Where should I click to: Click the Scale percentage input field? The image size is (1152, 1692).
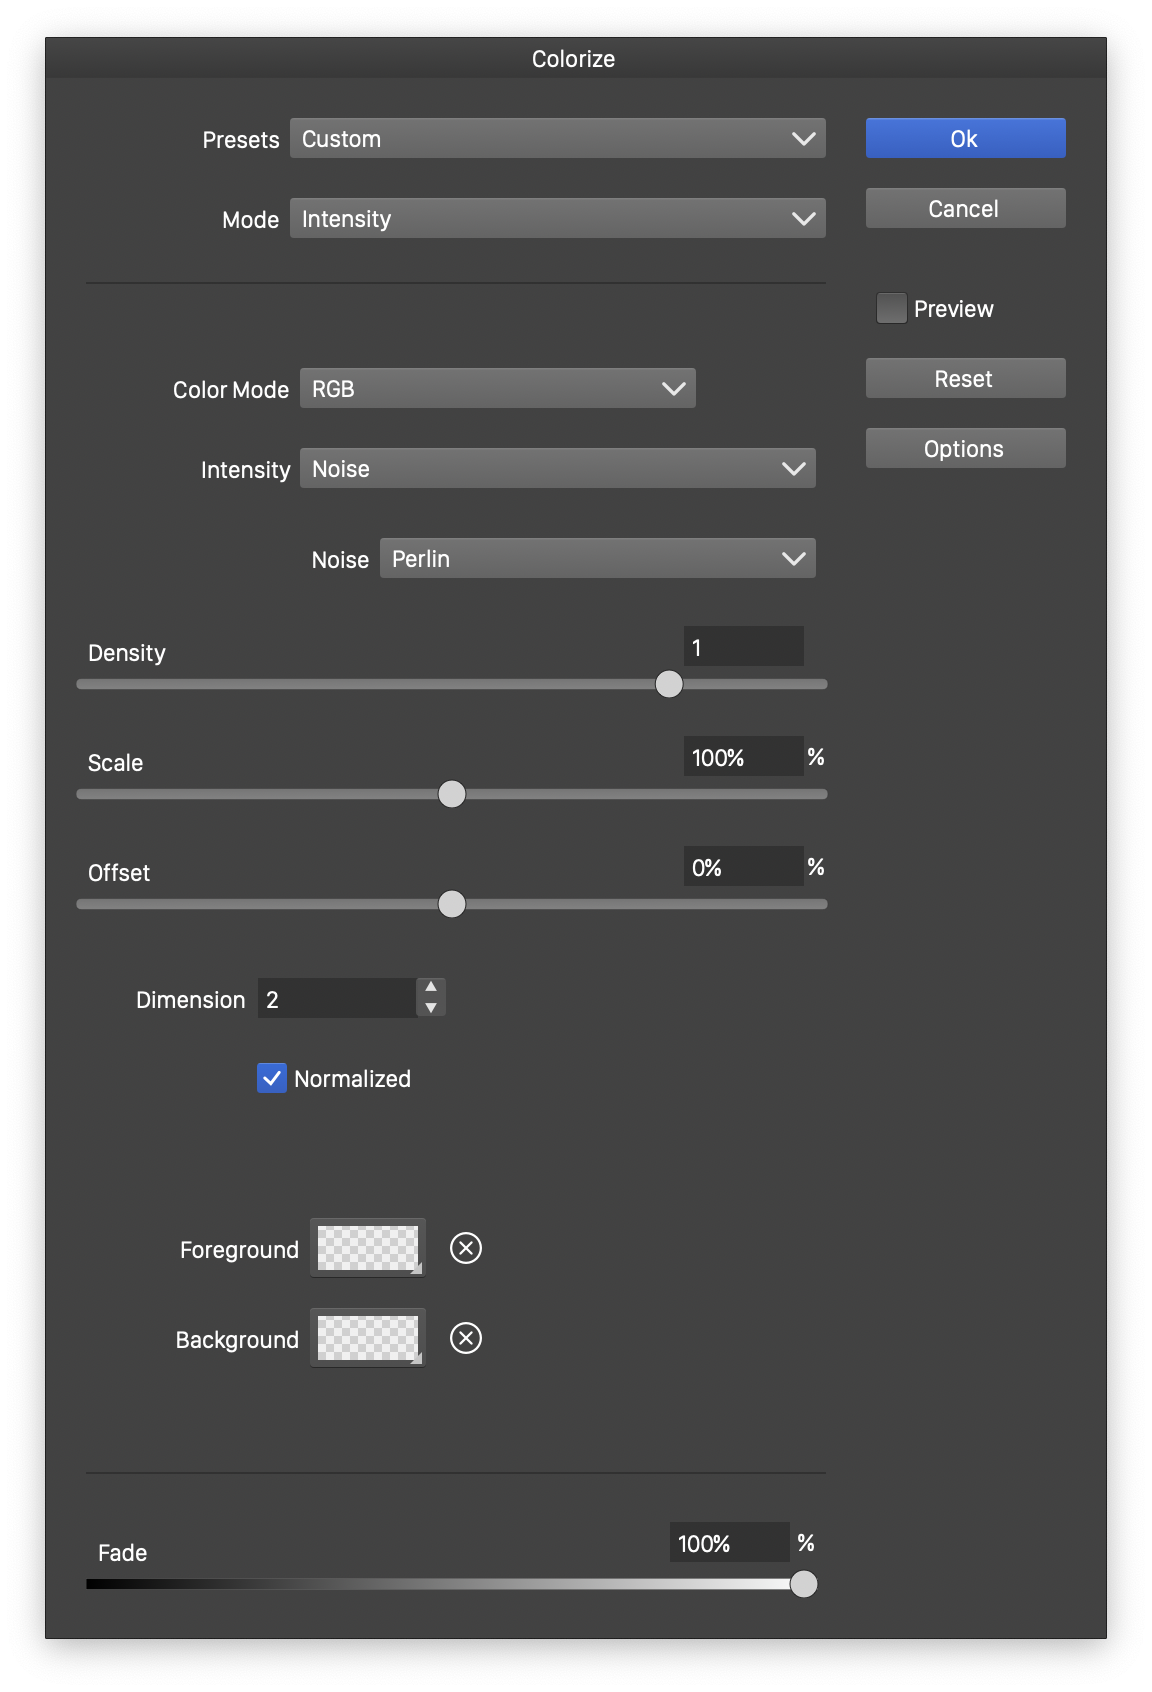[x=742, y=757]
